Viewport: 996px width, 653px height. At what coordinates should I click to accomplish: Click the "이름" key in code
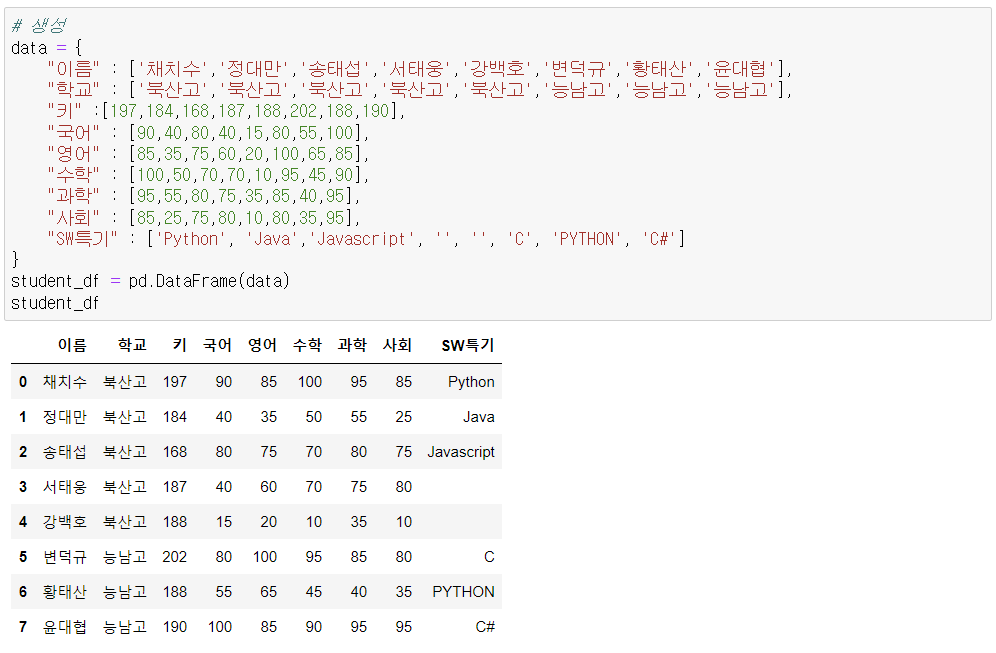point(74,69)
